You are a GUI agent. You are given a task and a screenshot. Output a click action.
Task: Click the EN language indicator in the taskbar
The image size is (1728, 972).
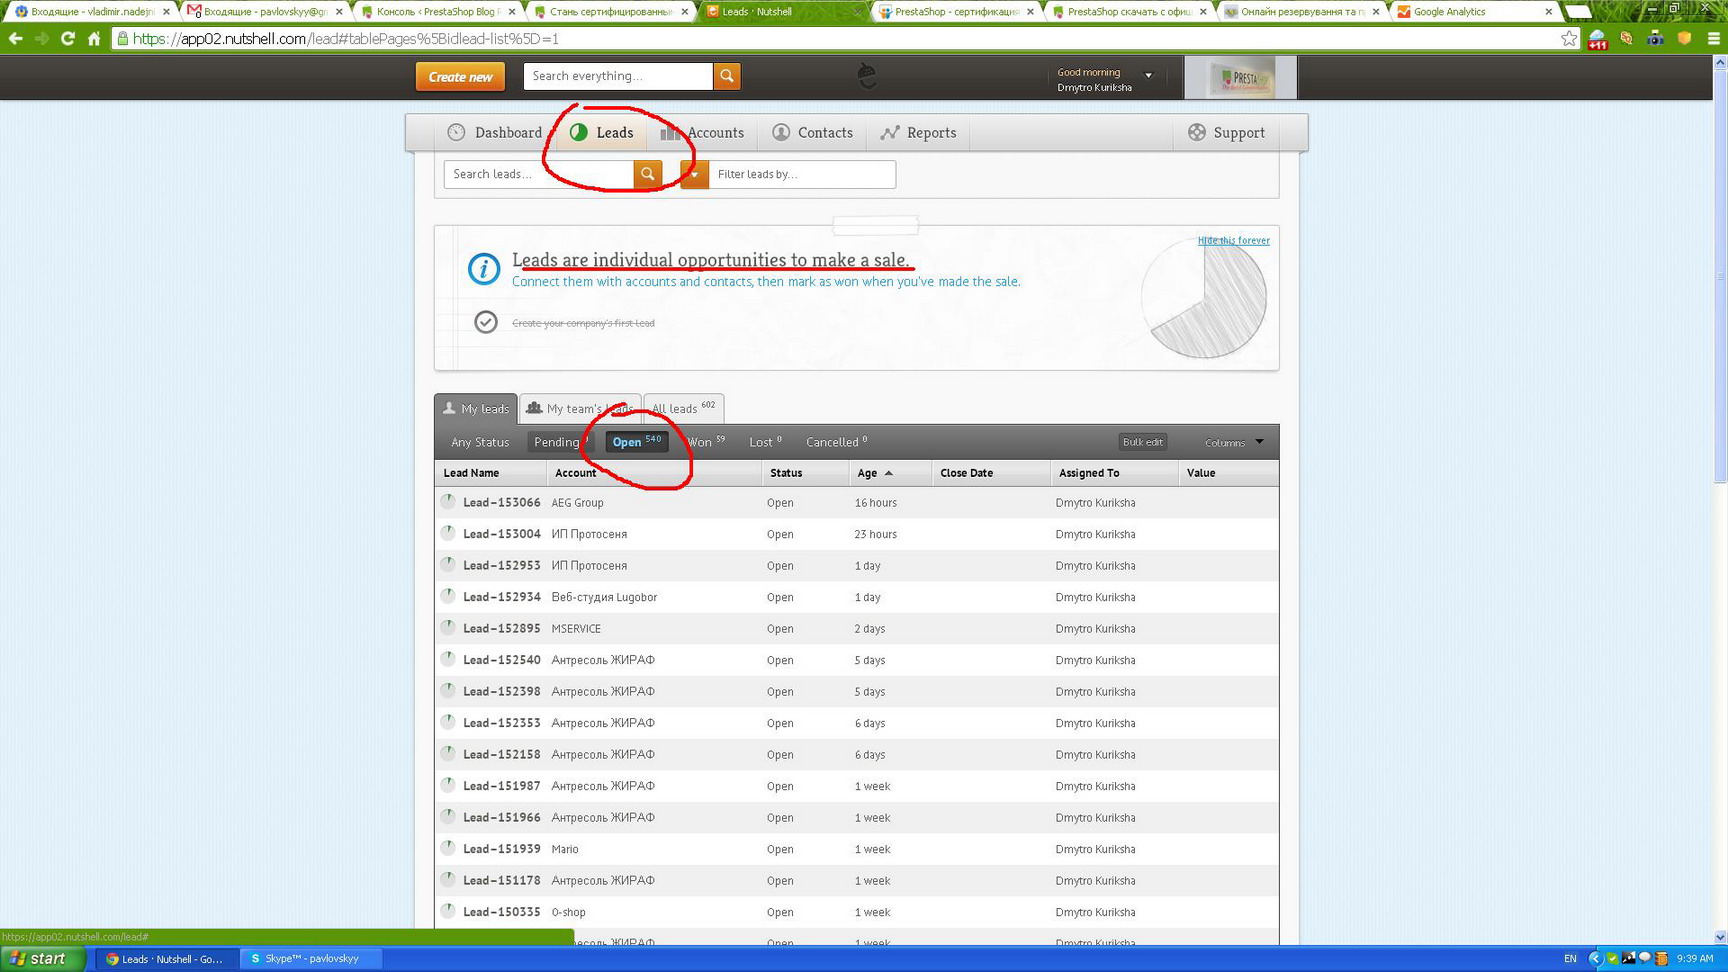[1570, 958]
